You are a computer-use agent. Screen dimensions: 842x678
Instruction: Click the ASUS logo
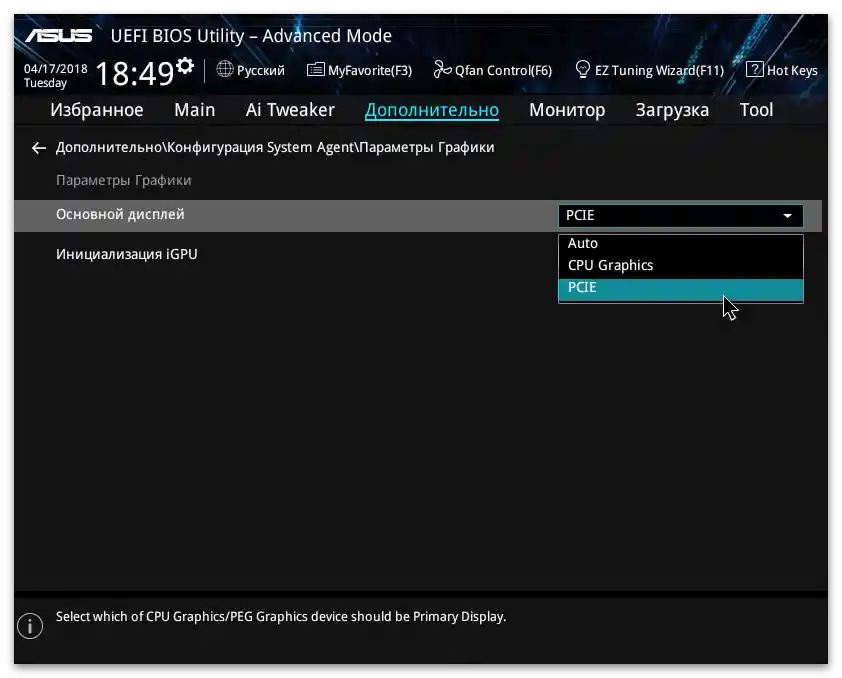point(59,35)
